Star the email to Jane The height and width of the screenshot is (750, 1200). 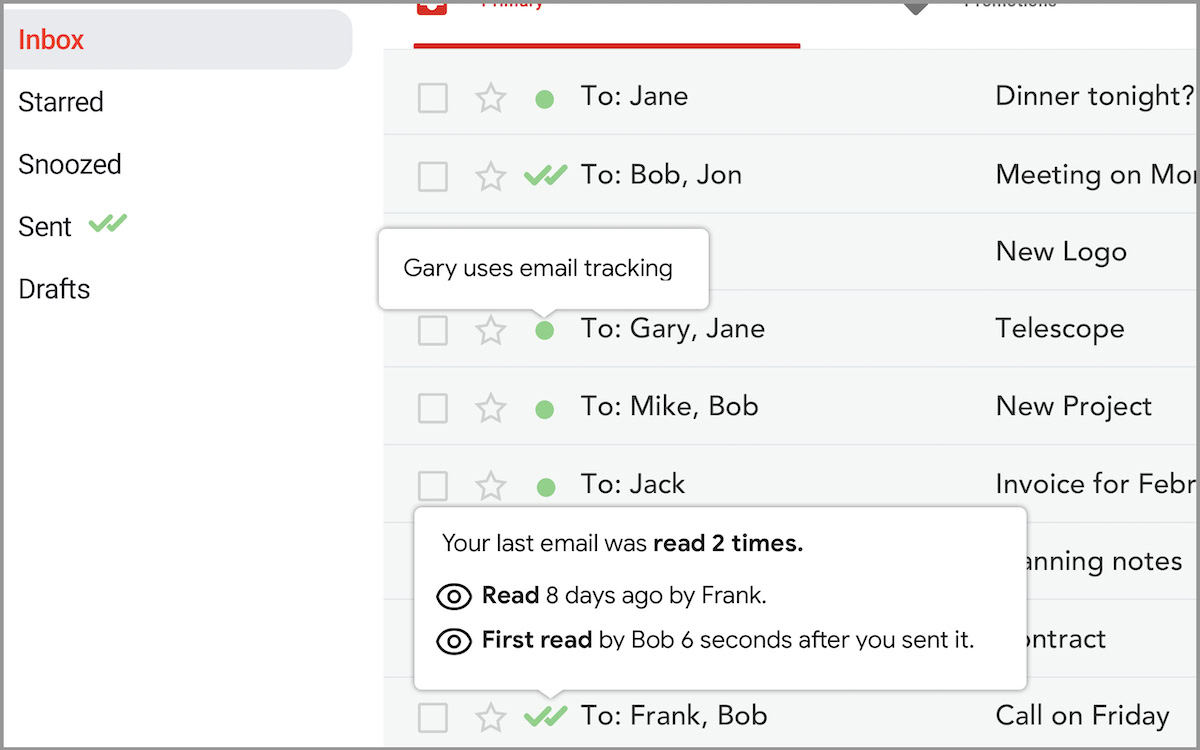click(x=490, y=98)
